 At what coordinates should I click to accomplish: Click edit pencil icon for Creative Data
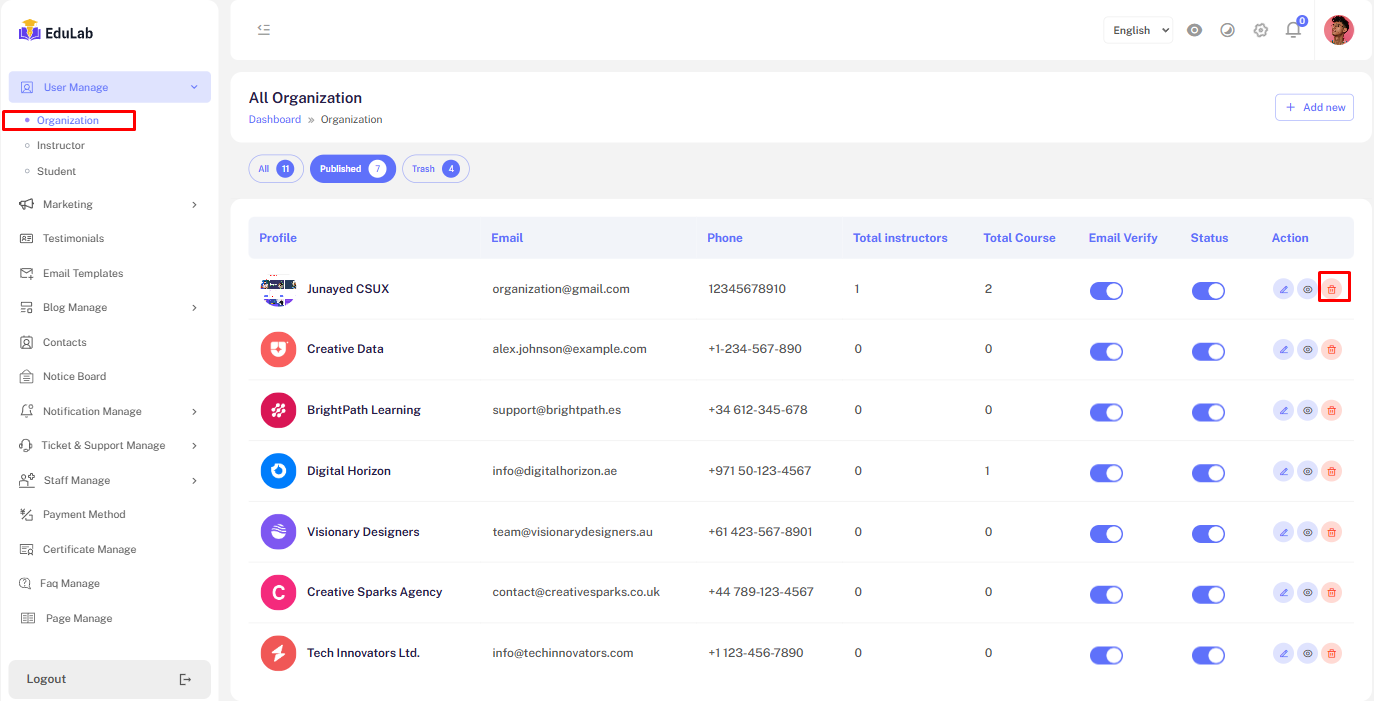point(1283,350)
